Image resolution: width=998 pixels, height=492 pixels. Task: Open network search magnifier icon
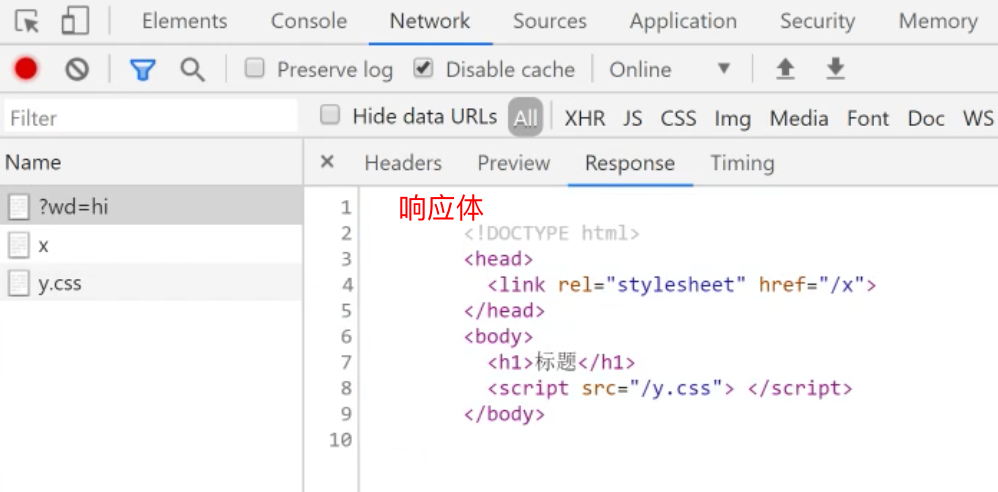point(192,69)
